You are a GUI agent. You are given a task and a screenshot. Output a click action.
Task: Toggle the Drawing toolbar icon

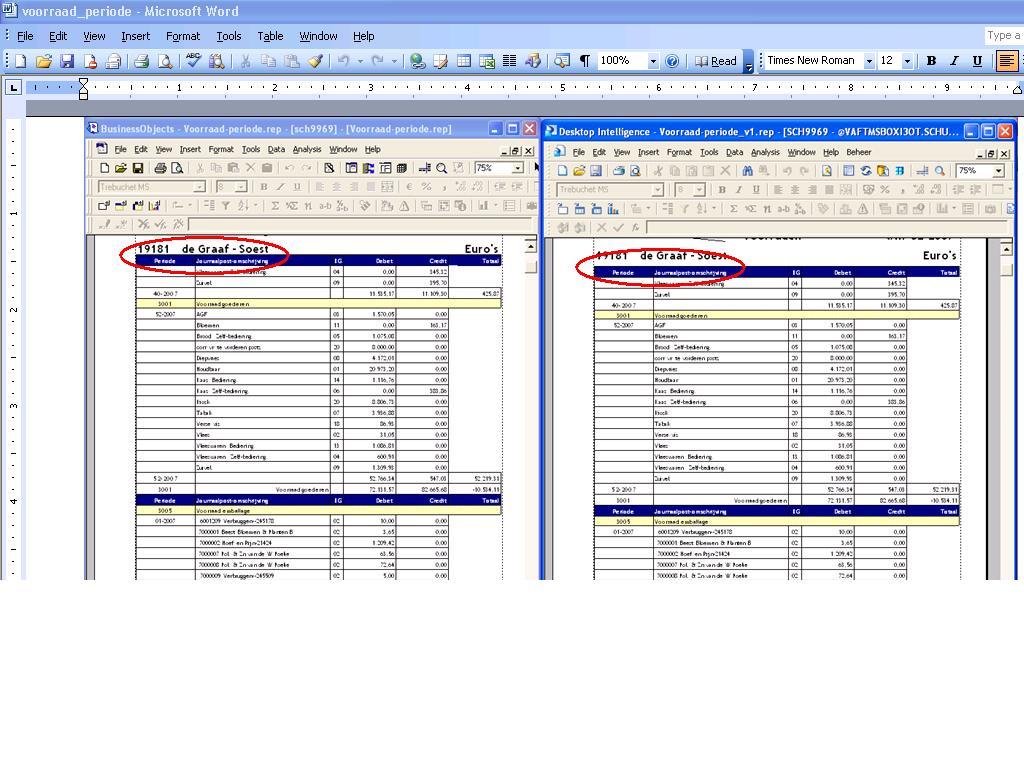pos(533,61)
